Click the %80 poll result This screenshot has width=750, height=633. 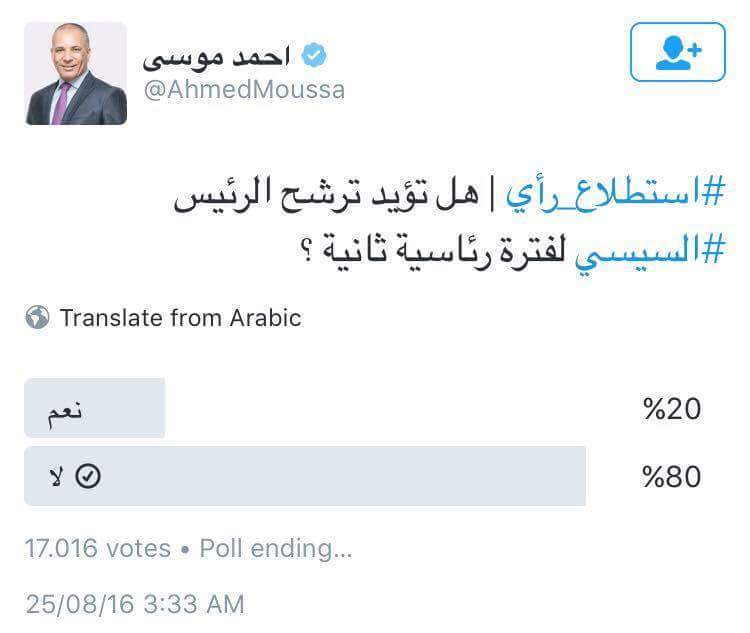tap(671, 477)
